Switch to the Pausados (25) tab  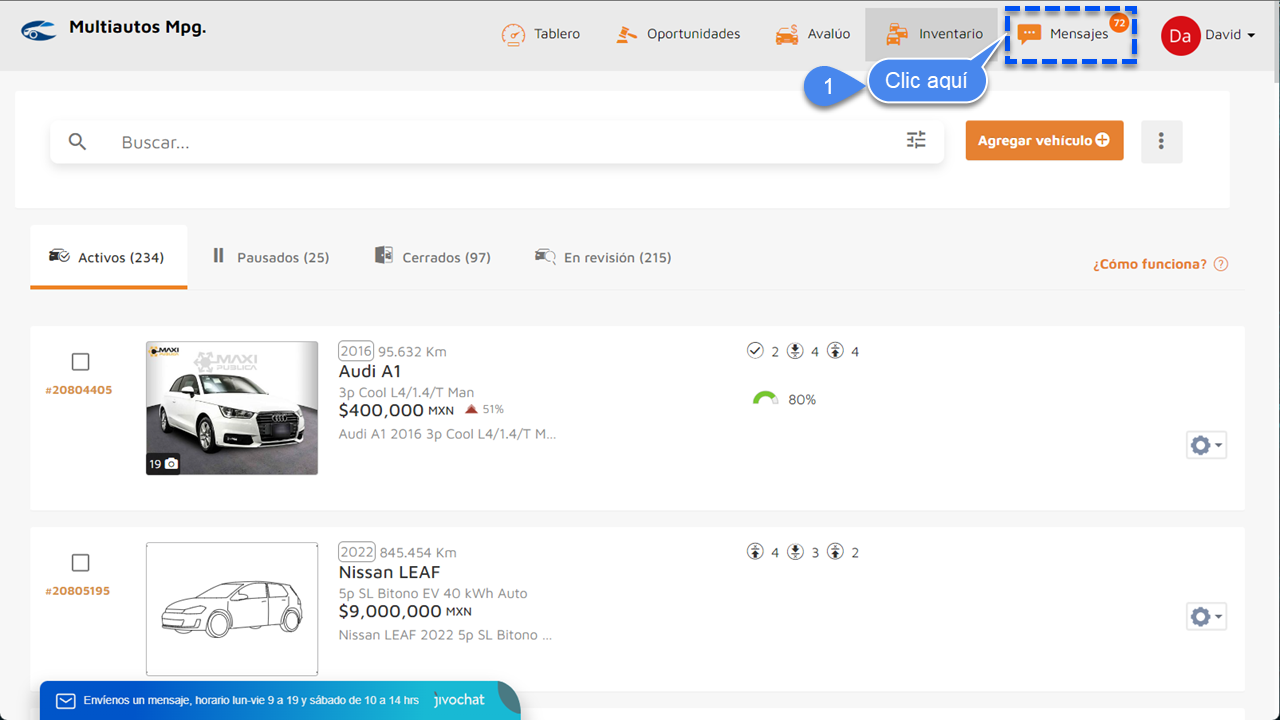click(270, 257)
